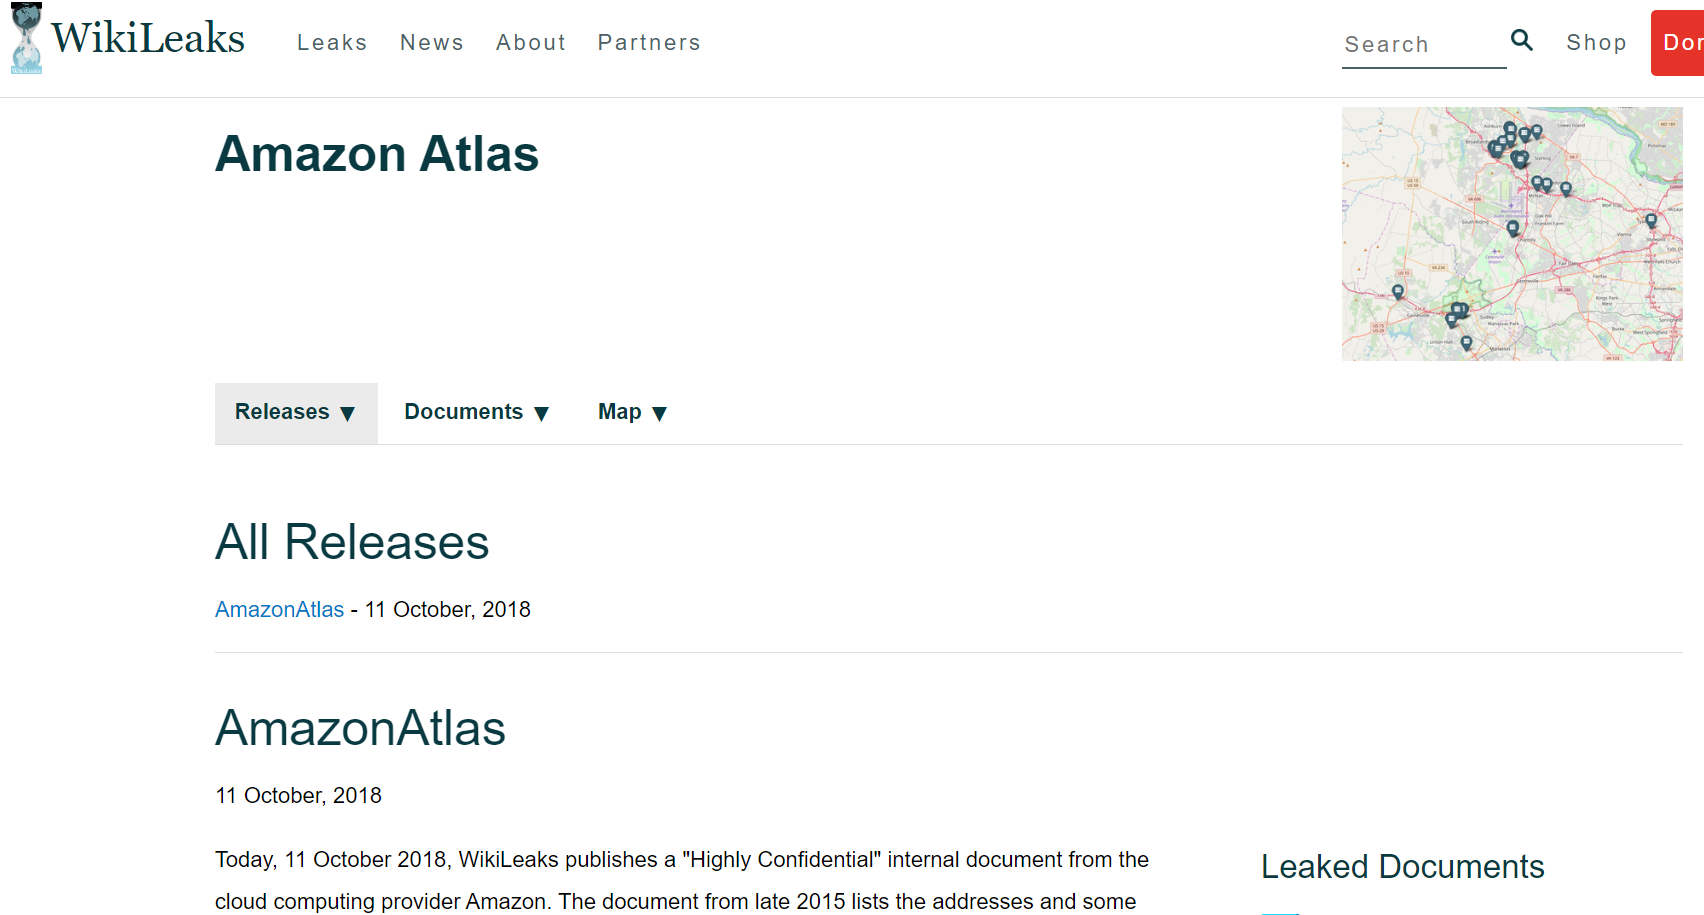This screenshot has height=915, width=1704.
Task: Click the Amazon Atlas page heading
Action: (377, 154)
